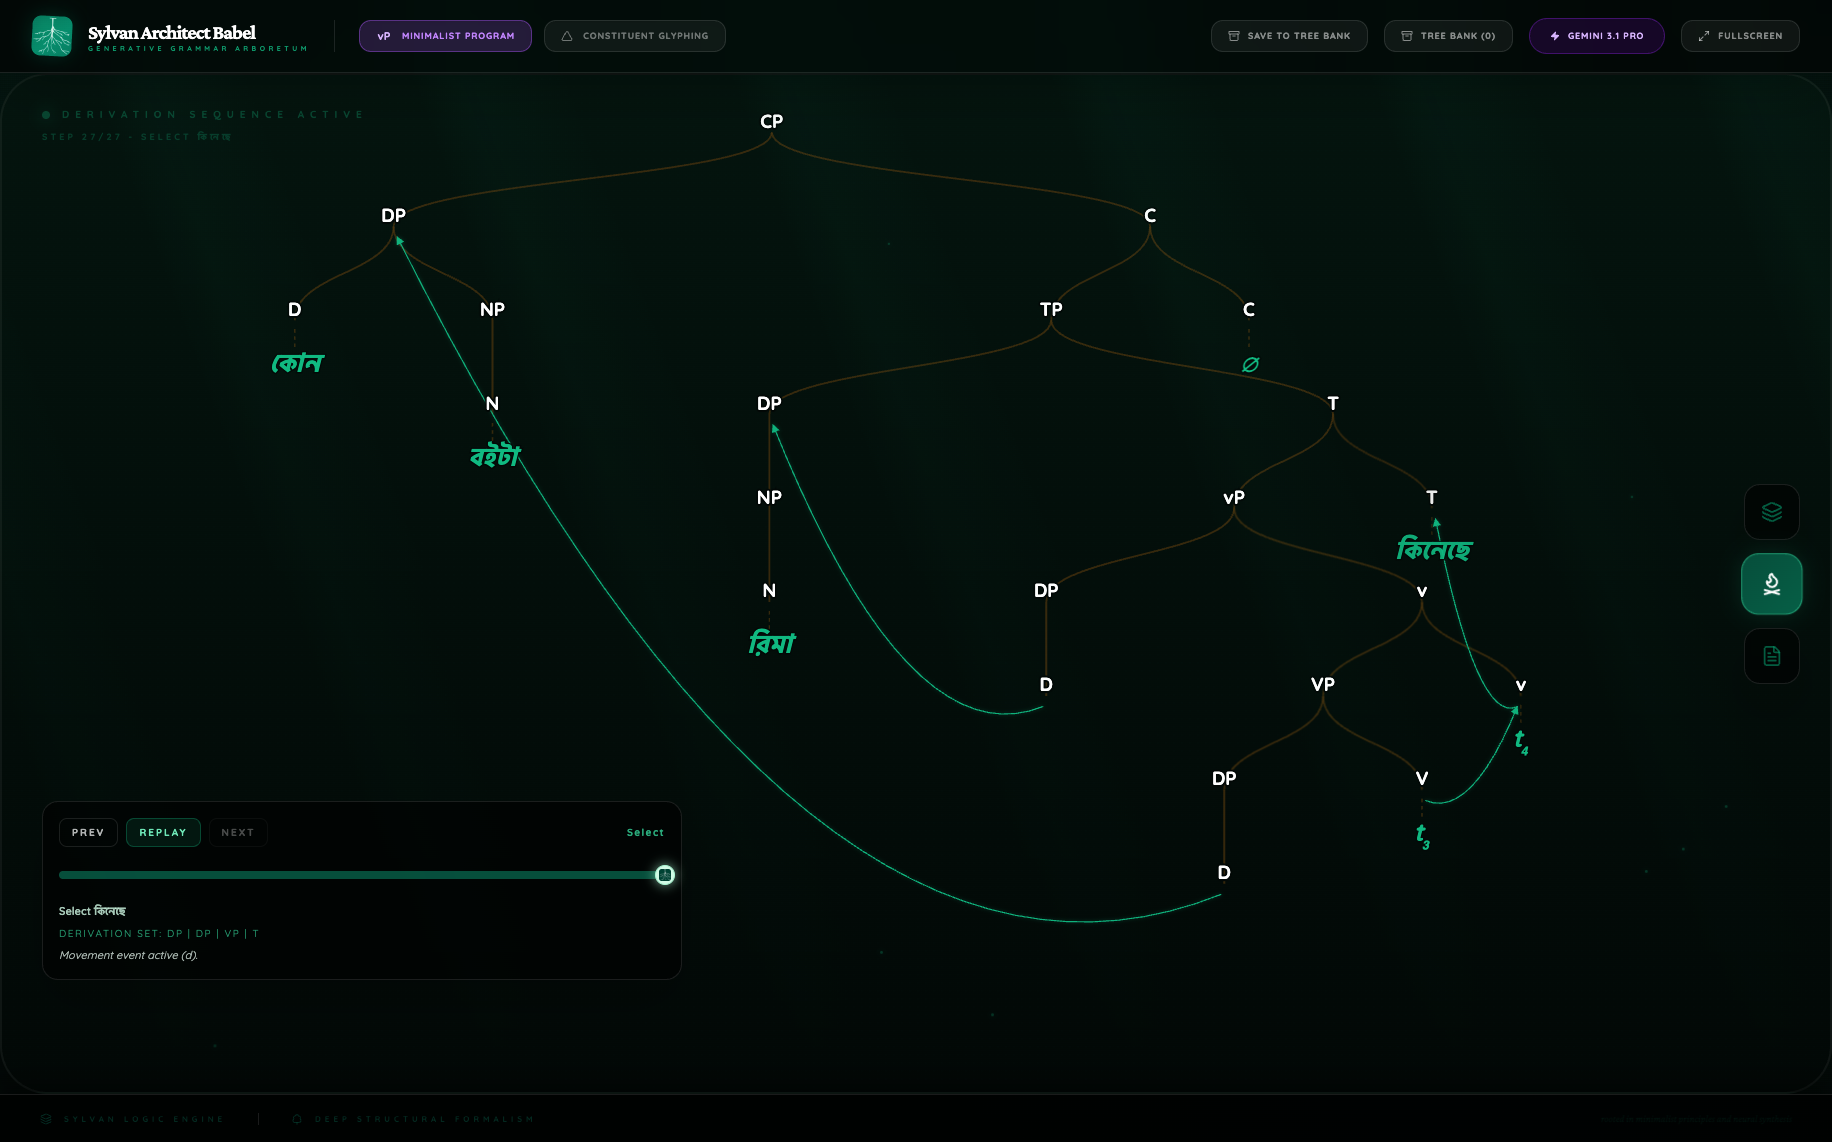Viewport: 1832px width, 1142px height.
Task: Open the layers stack sidebar icon
Action: [1771, 512]
